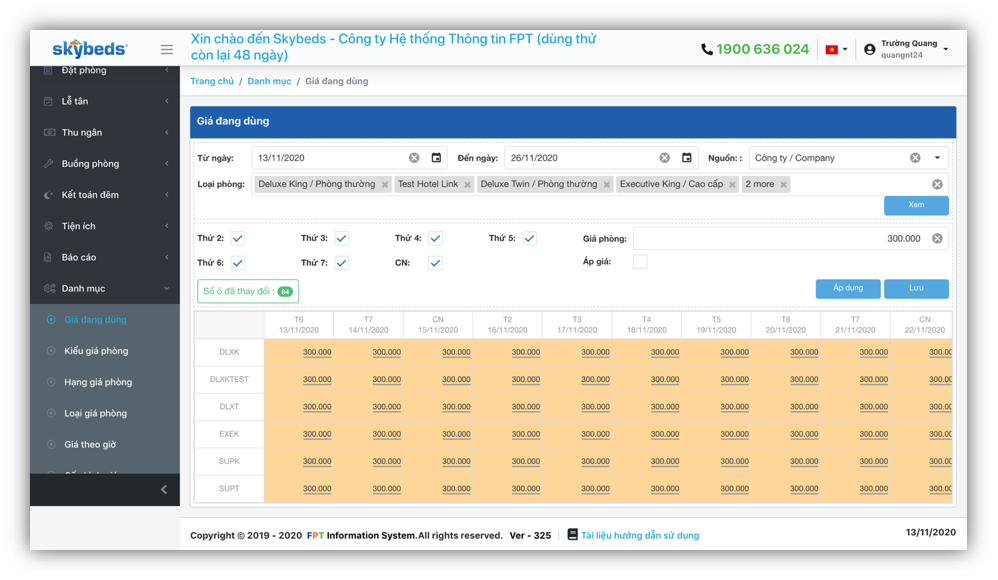Expand the Trường Quang user menu

(945, 49)
